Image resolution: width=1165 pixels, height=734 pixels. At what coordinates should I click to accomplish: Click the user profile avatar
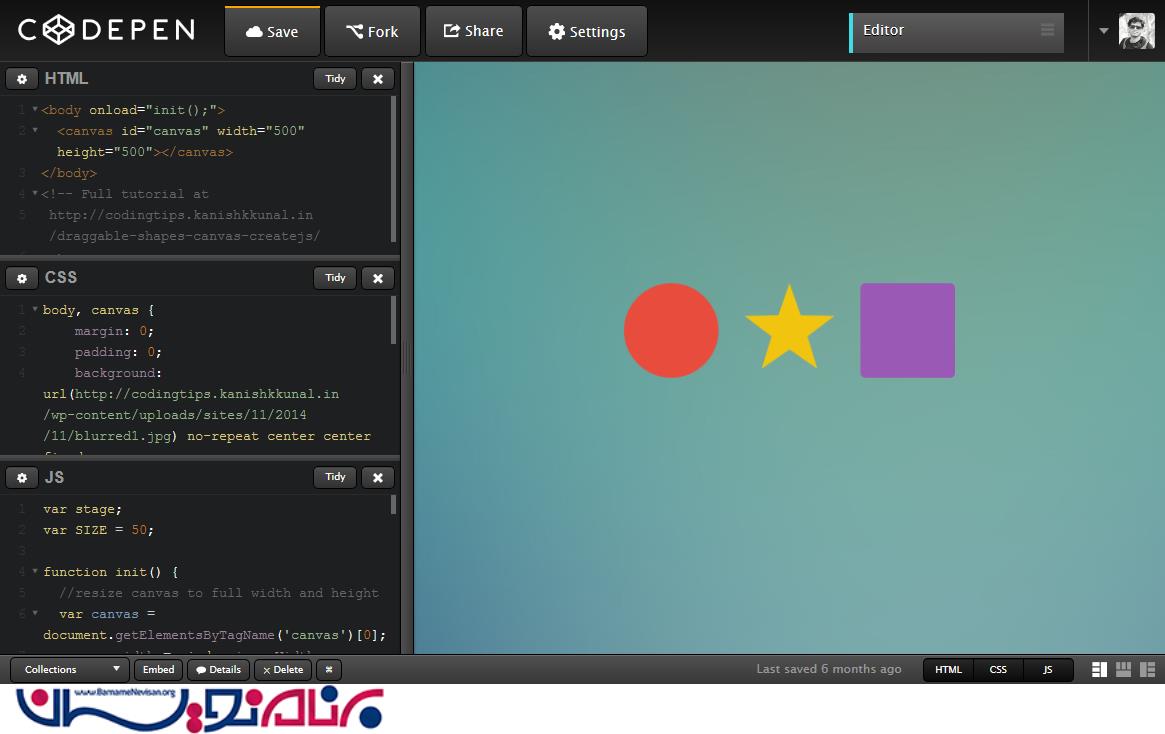[x=1137, y=31]
